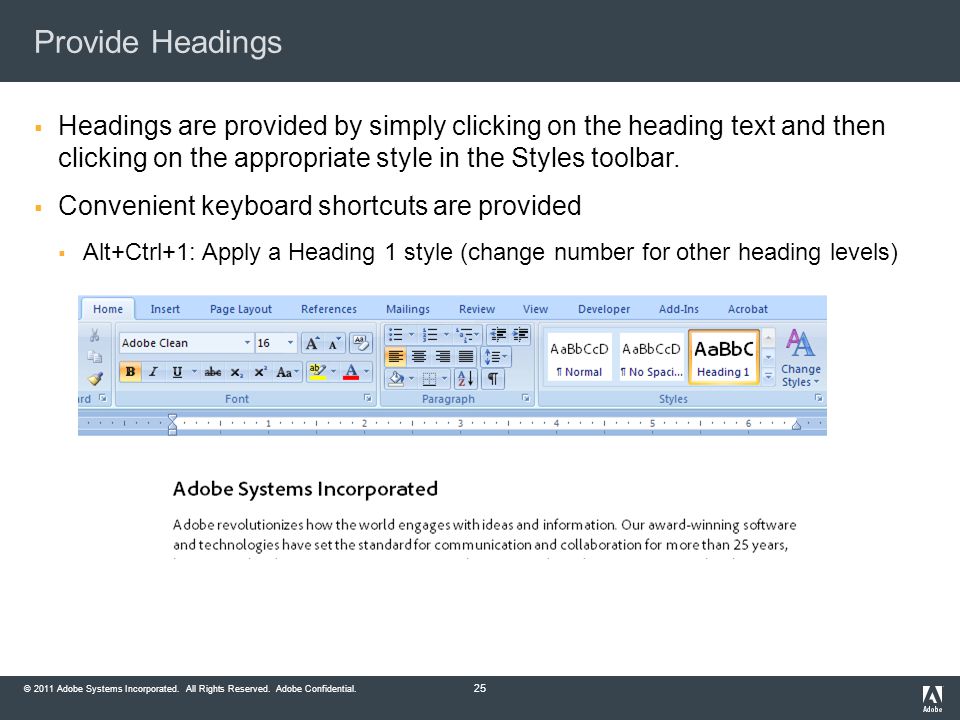Open the Developer tab
Image resolution: width=960 pixels, height=720 pixels.
pos(604,309)
